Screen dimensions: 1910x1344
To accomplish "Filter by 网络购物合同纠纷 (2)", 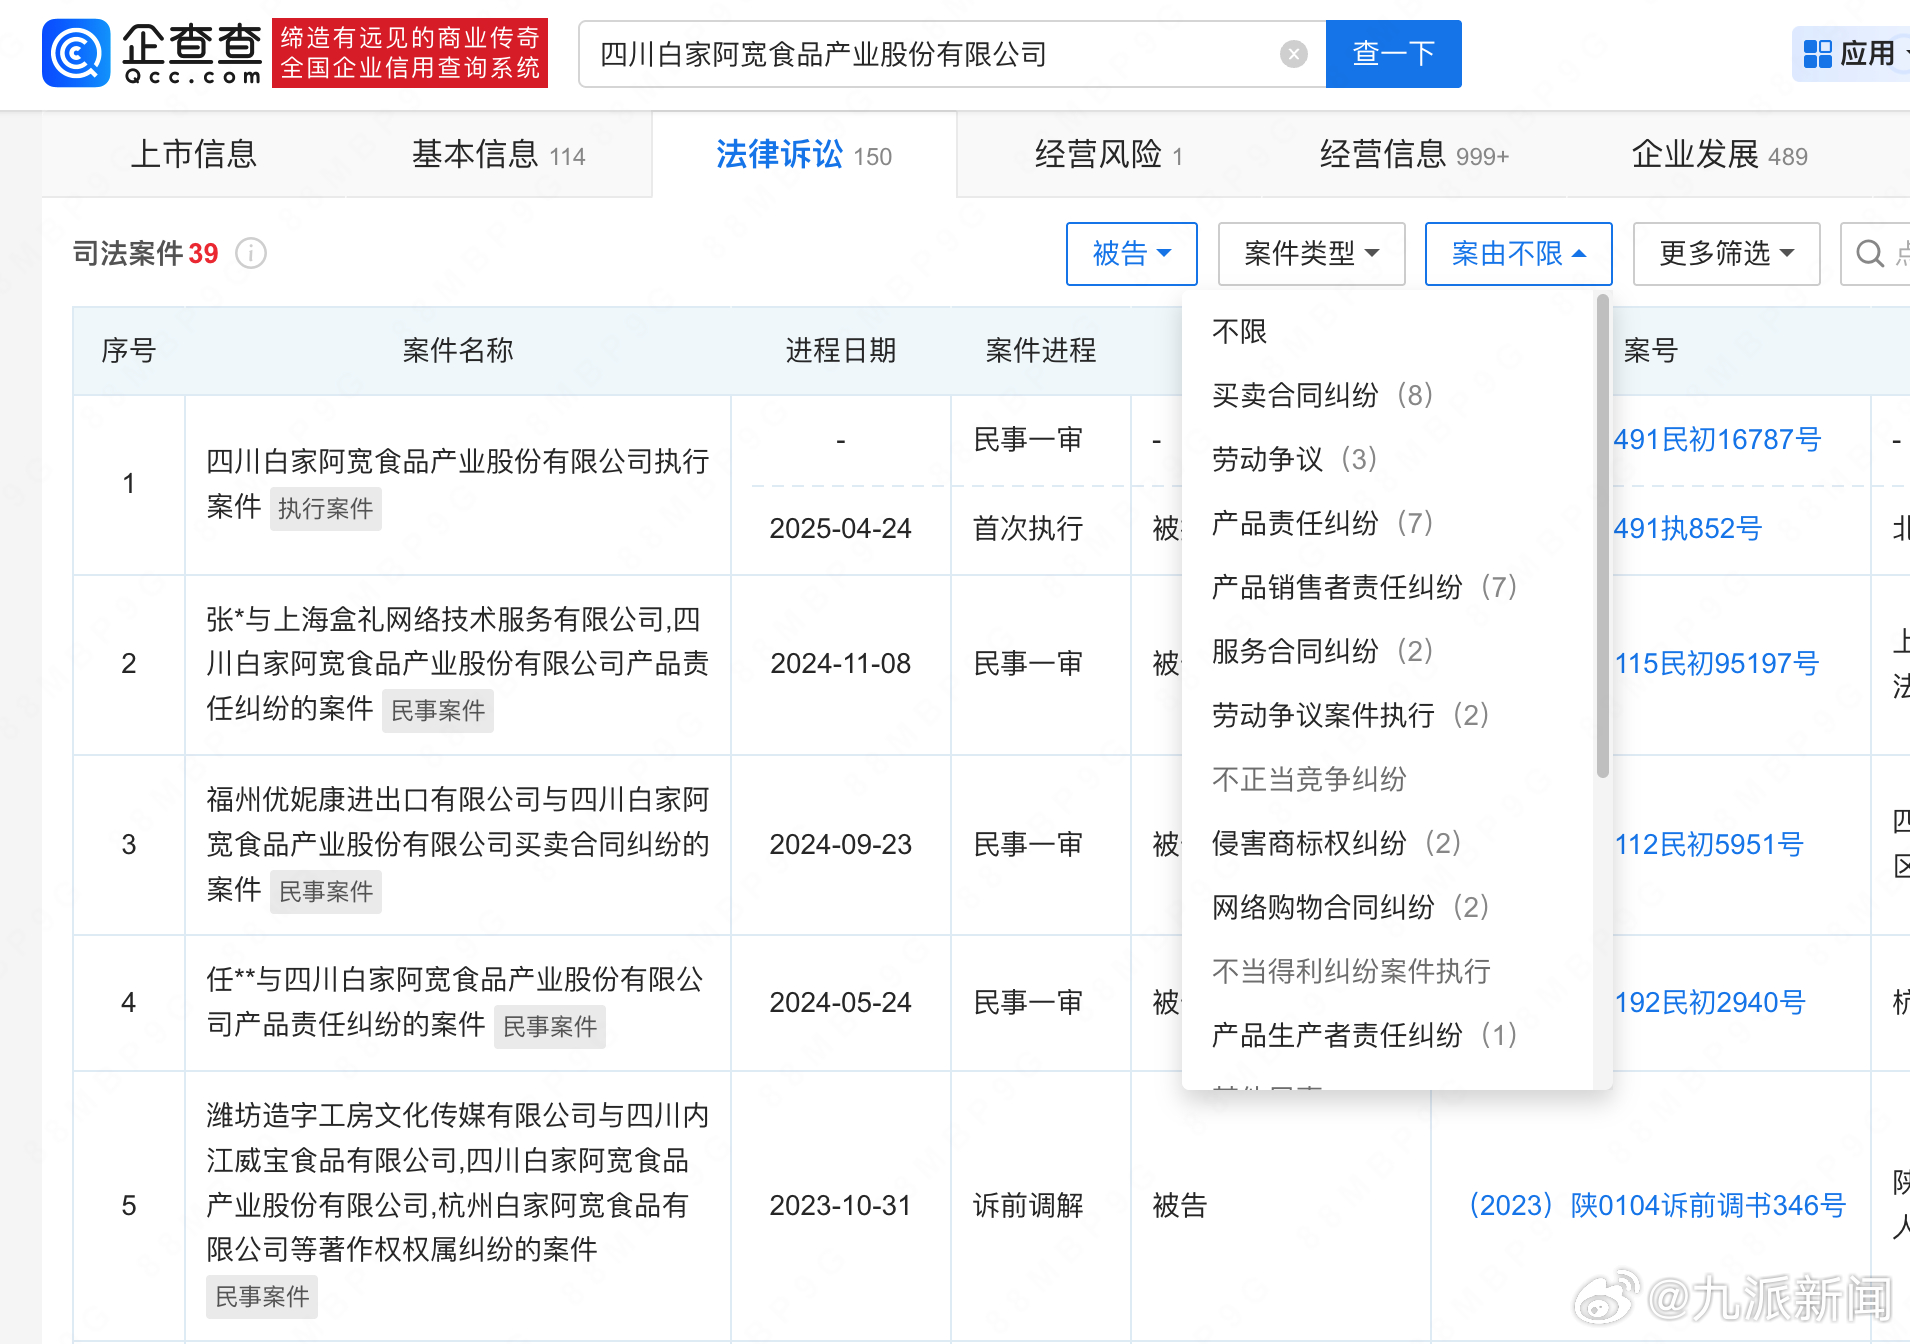I will click(1350, 907).
